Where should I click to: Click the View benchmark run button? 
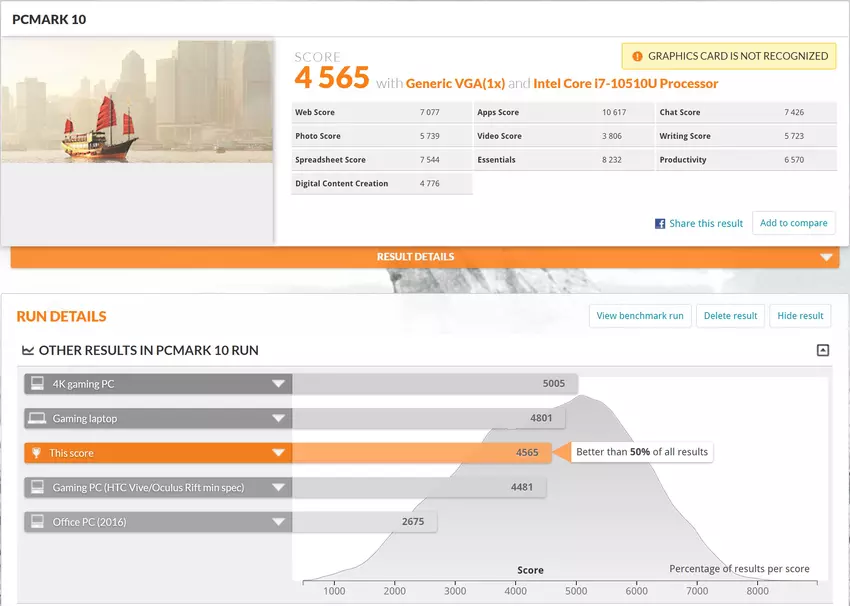(640, 316)
